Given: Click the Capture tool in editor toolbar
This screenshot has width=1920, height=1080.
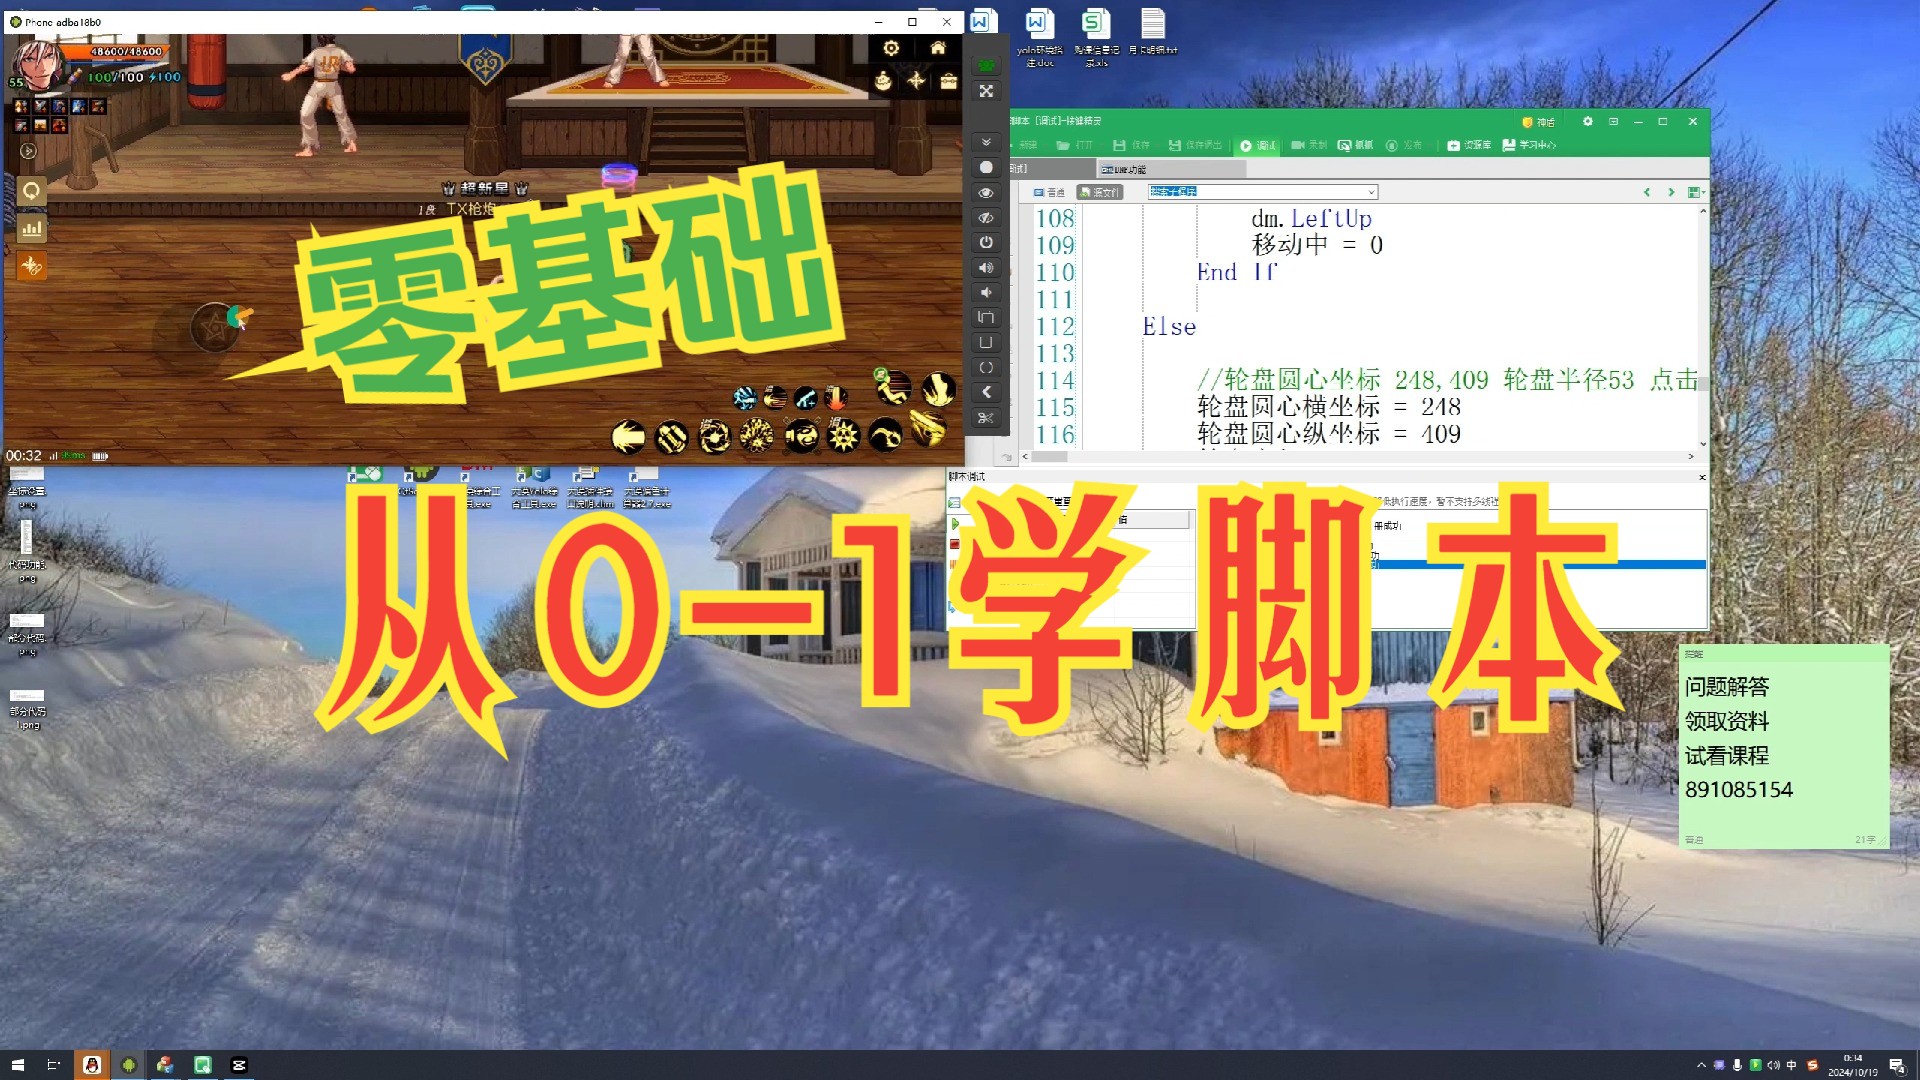Looking at the screenshot, I should click(1355, 145).
